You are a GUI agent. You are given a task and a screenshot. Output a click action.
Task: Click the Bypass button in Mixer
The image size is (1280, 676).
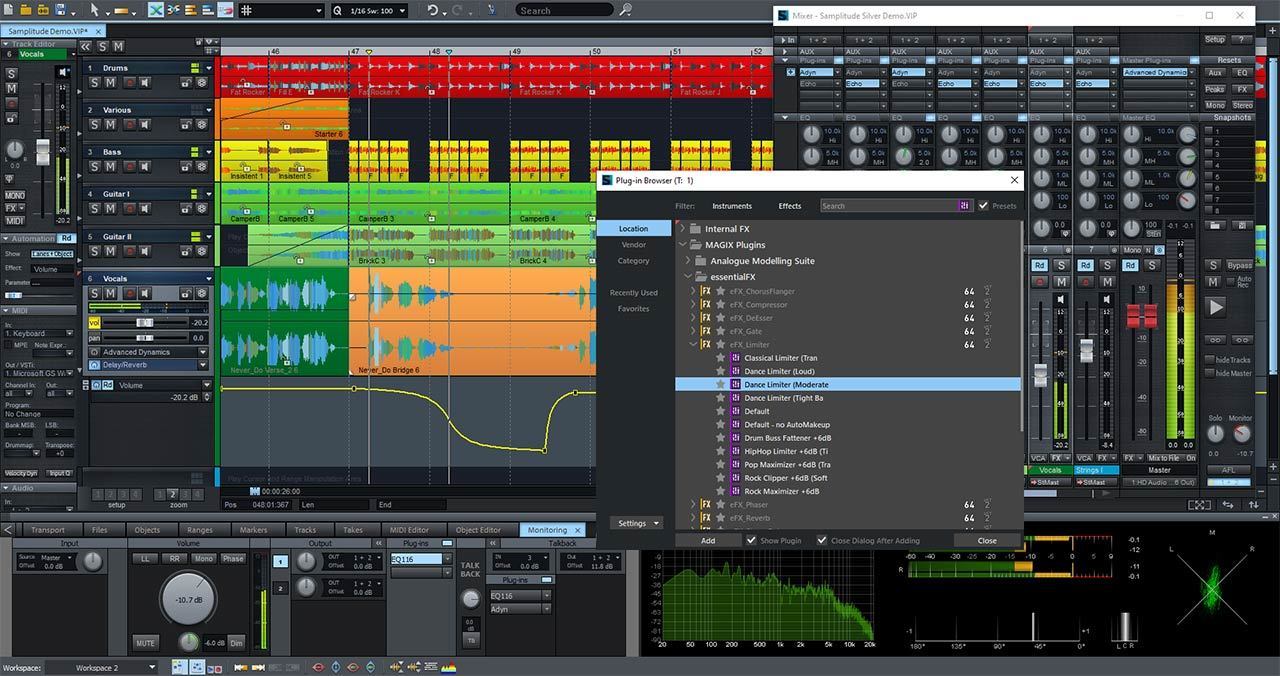1239,266
